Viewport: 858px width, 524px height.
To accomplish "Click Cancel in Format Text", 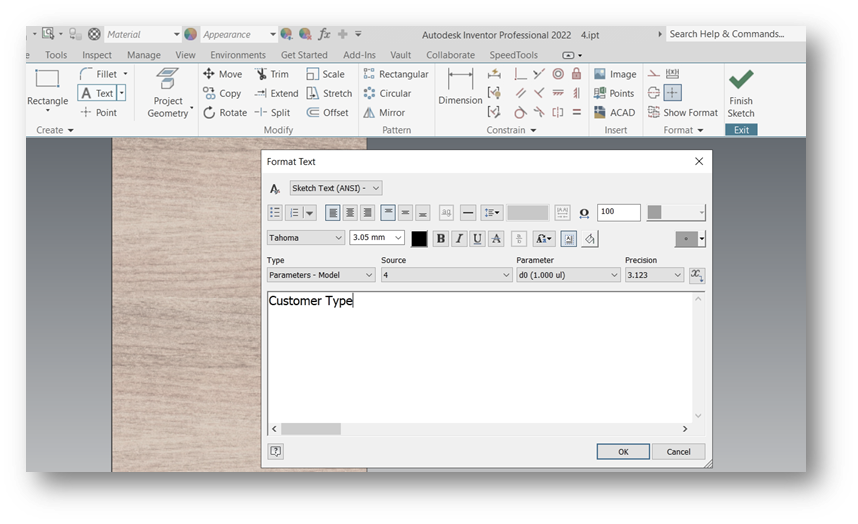I will (679, 452).
